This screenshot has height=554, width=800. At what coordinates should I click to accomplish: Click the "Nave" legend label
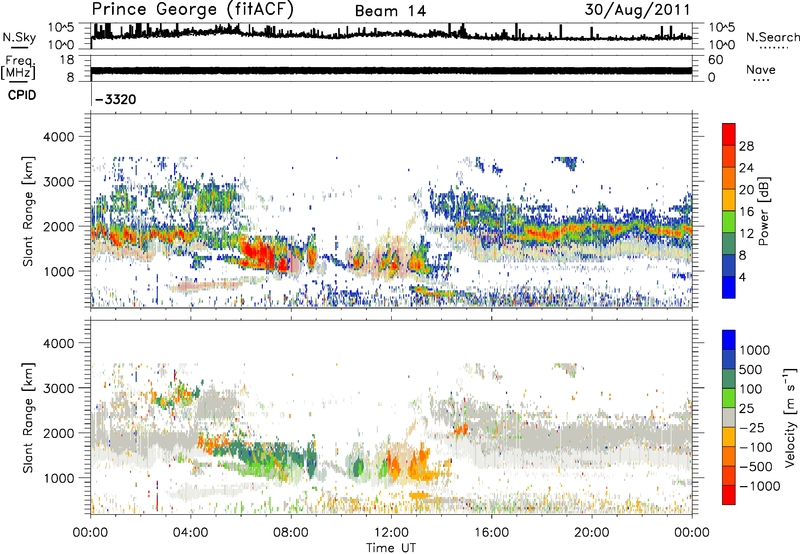[760, 69]
